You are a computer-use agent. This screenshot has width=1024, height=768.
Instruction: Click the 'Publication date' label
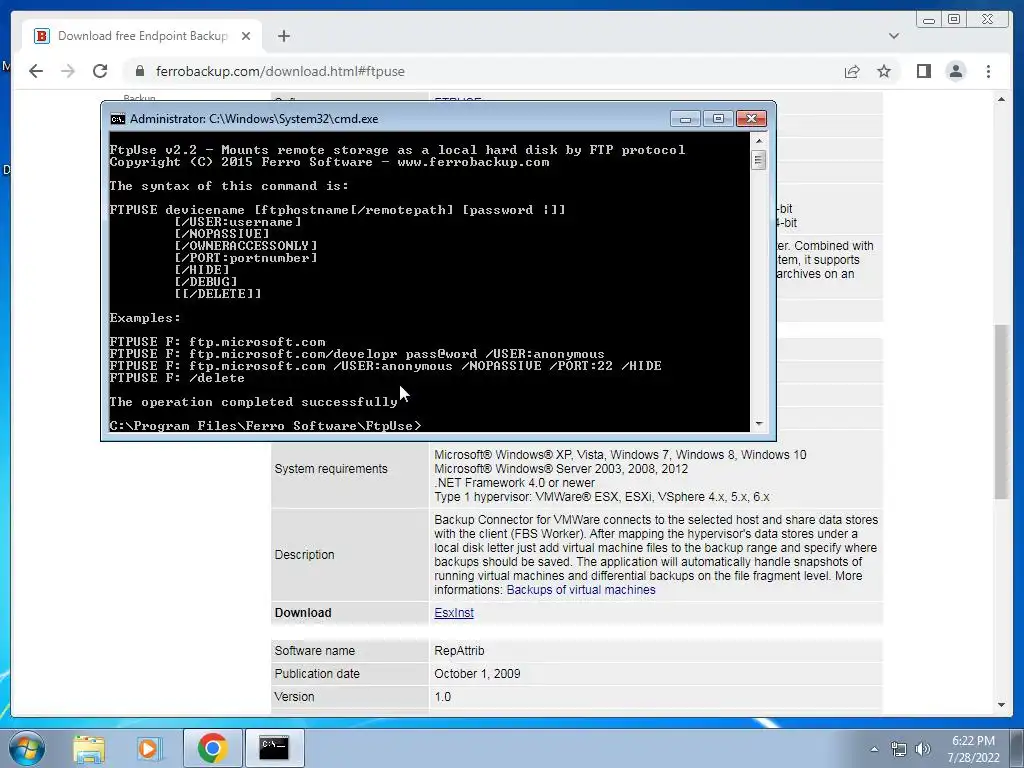pos(317,673)
